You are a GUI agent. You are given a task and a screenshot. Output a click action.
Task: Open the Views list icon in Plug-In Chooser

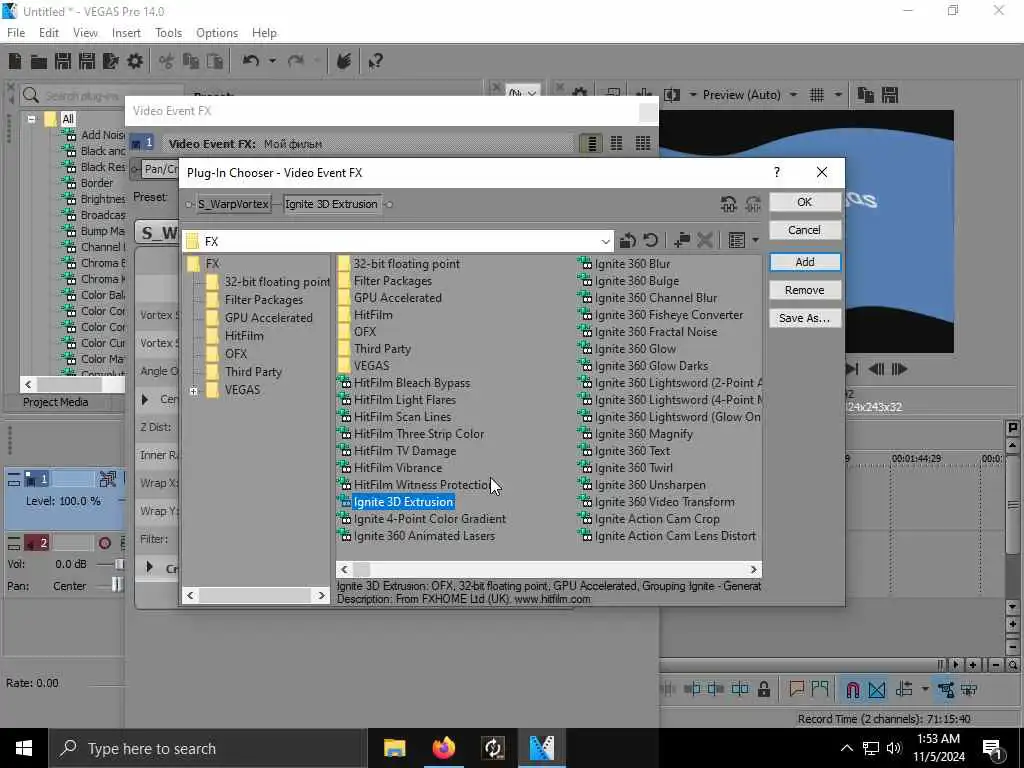(737, 240)
